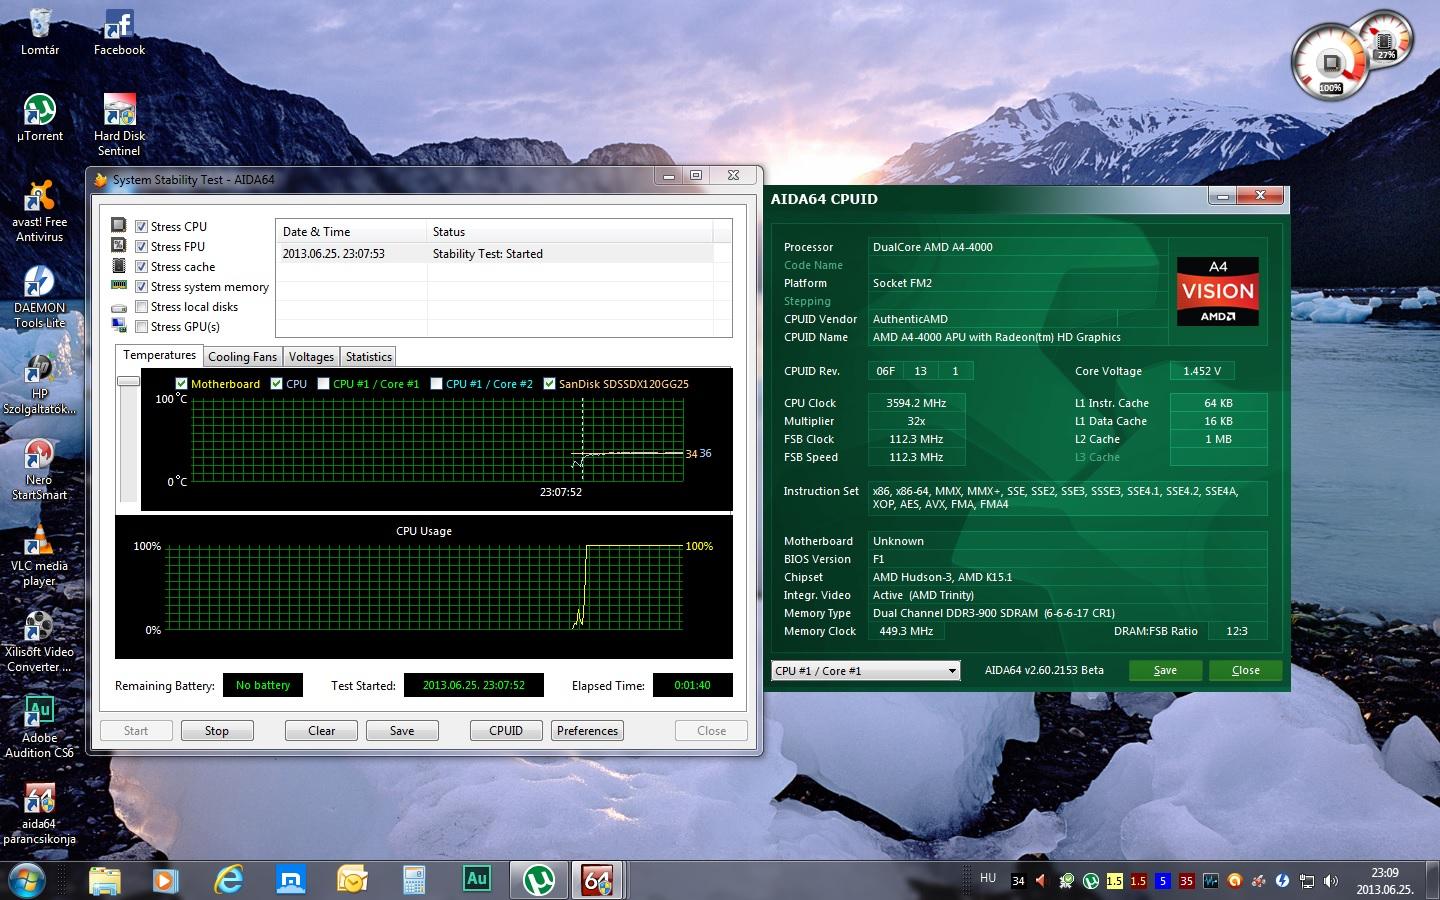Uncheck Stress FPU option
1440x900 pixels.
(141, 247)
